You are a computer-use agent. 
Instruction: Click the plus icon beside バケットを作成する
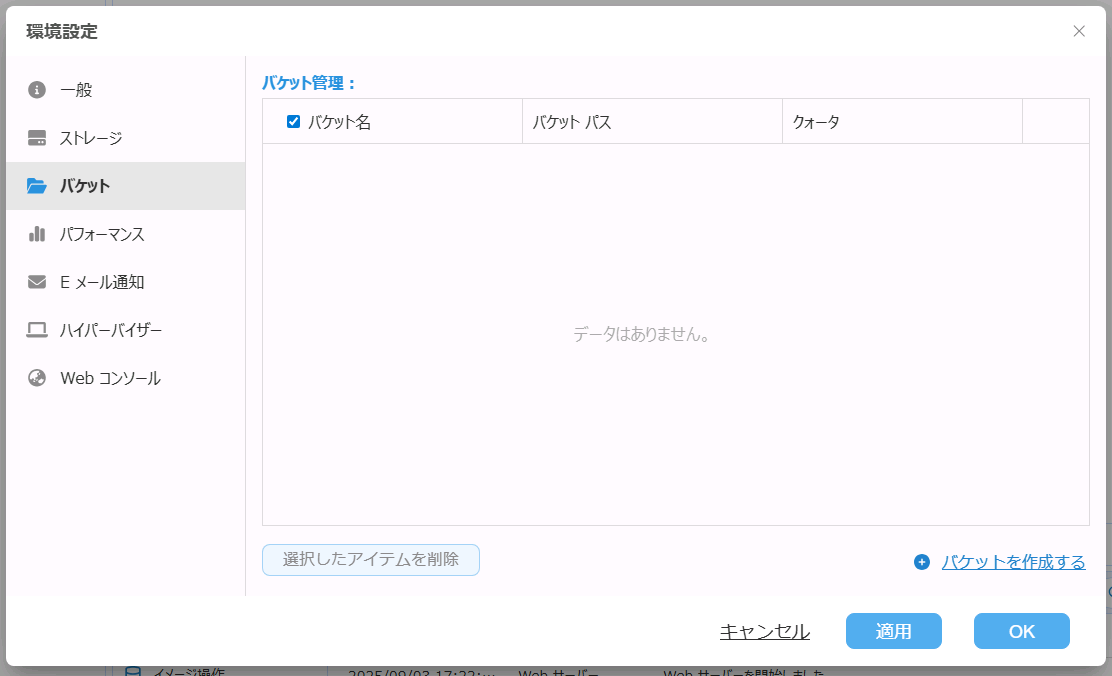pyautogui.click(x=922, y=562)
